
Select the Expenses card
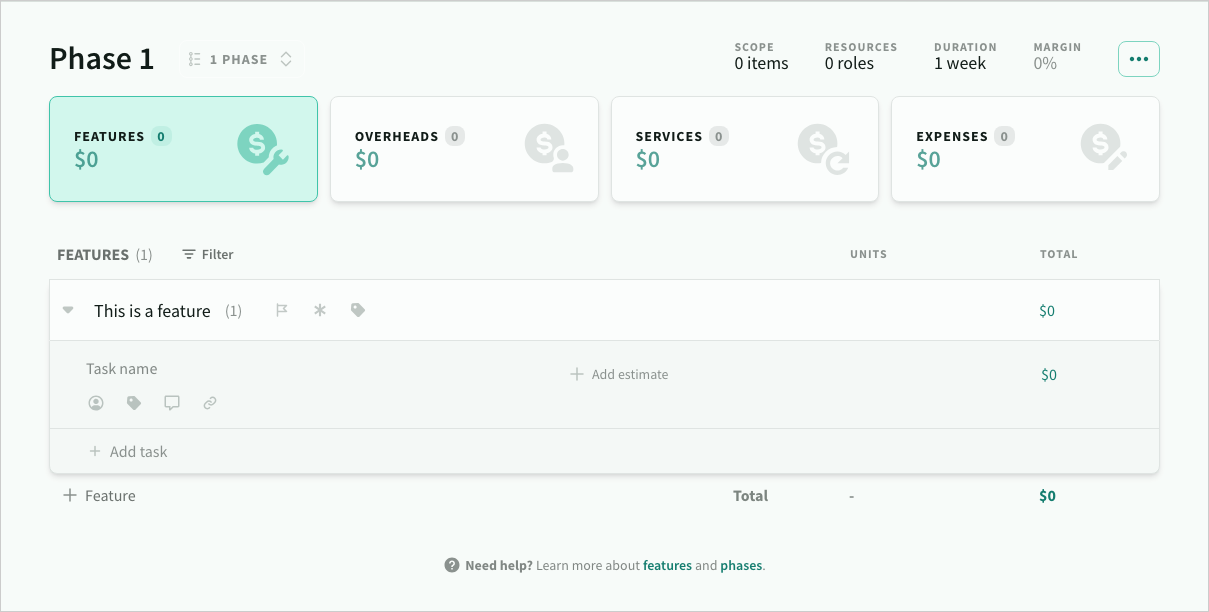[x=1025, y=148]
